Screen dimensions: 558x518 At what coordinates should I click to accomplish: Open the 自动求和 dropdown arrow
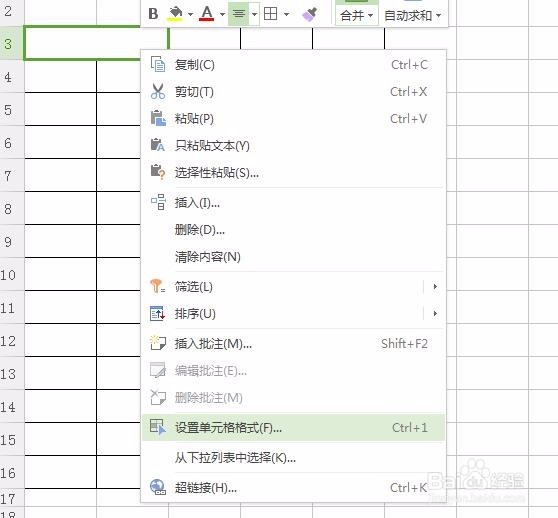pos(438,15)
